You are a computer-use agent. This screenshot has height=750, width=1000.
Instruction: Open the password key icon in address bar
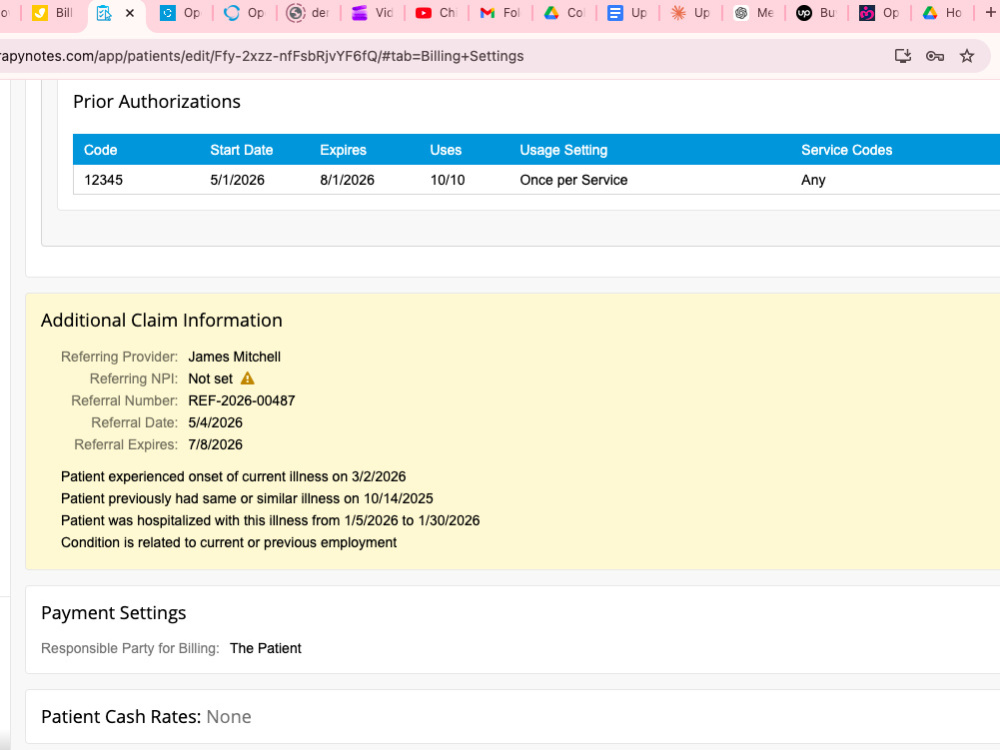pos(935,56)
